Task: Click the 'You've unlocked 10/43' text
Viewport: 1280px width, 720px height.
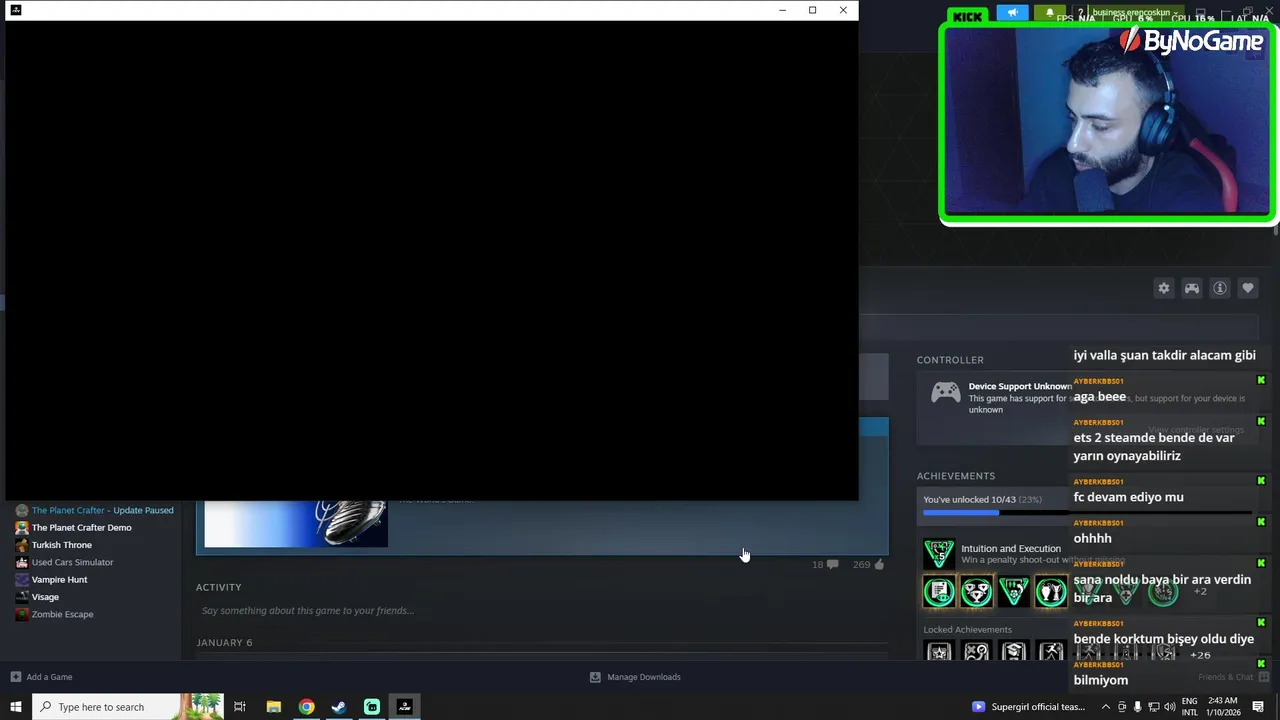Action: 982,500
